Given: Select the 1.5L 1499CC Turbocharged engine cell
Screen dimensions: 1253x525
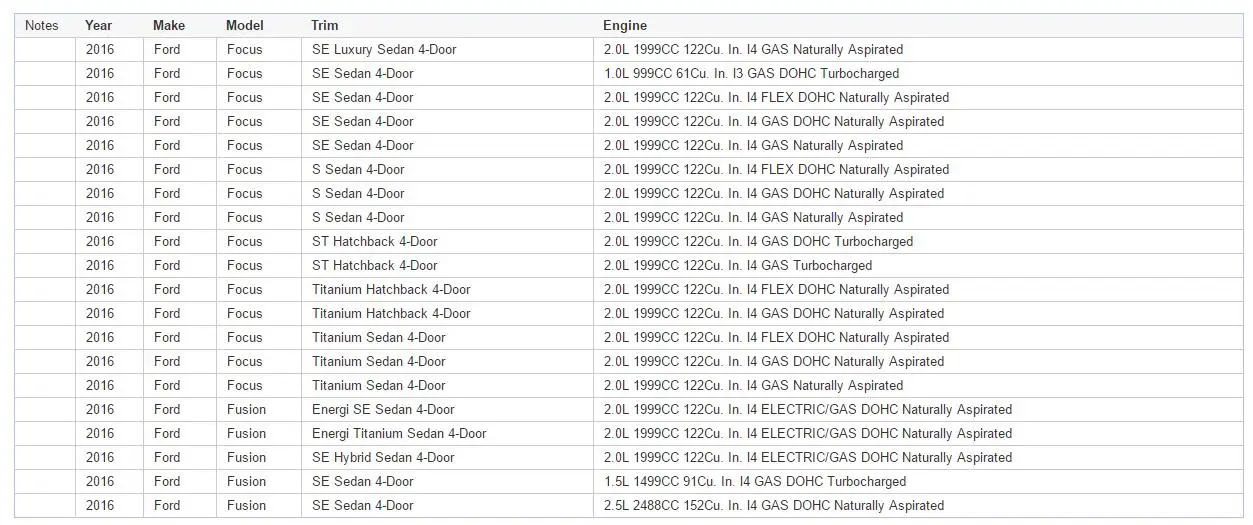Looking at the screenshot, I should click(755, 481).
